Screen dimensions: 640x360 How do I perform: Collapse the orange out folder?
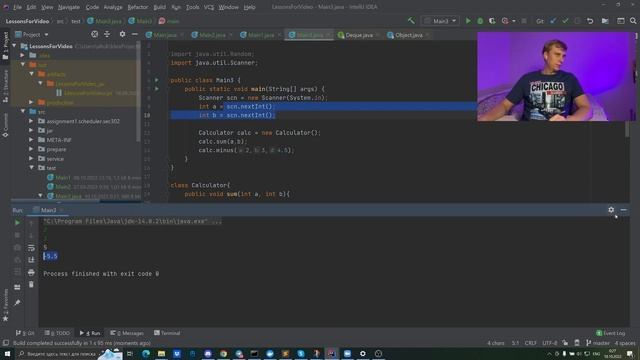23,64
